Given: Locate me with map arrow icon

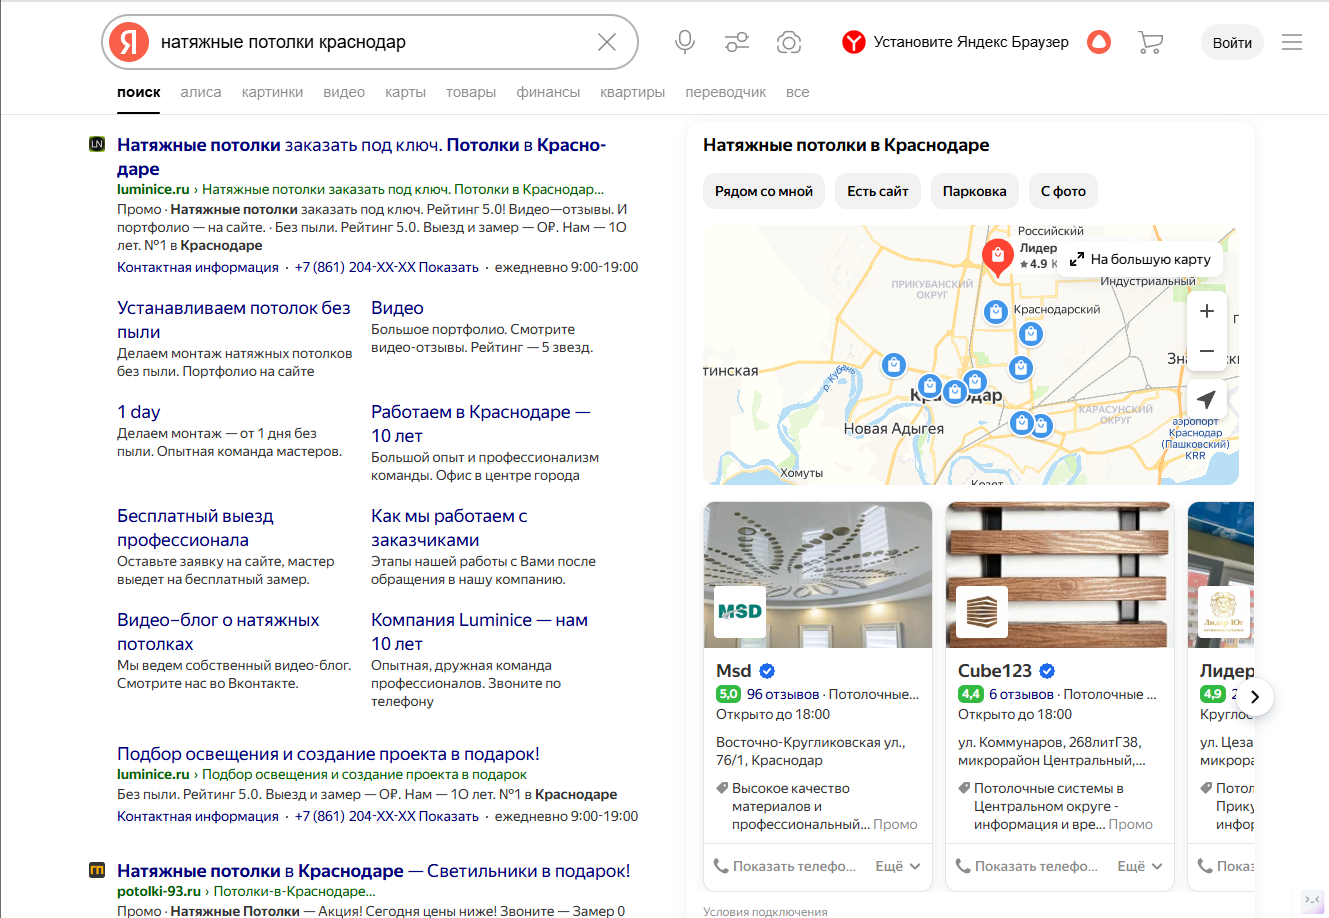Looking at the screenshot, I should click(x=1207, y=399).
